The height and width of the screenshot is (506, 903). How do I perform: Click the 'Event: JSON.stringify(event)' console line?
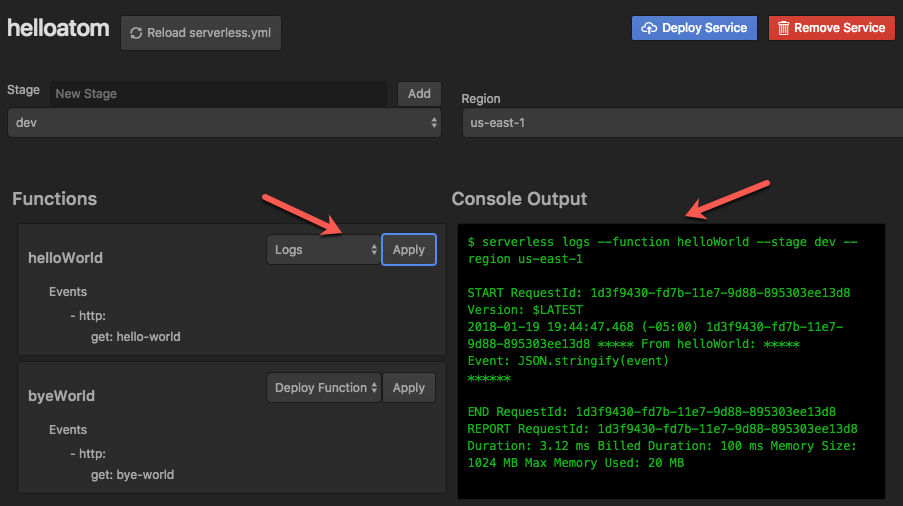point(568,361)
